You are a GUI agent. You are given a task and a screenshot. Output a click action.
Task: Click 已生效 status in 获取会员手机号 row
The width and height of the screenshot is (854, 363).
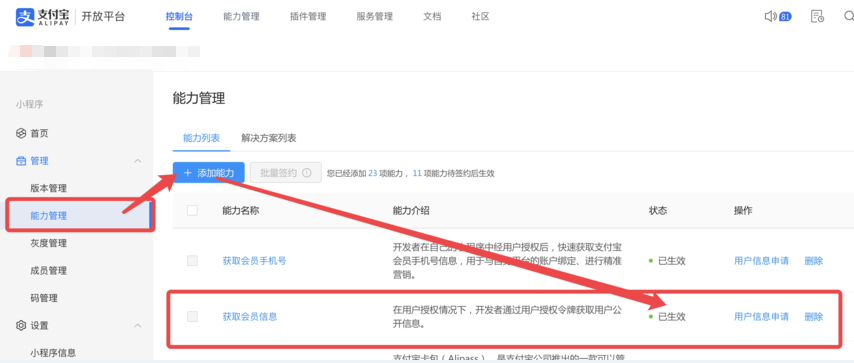[672, 261]
